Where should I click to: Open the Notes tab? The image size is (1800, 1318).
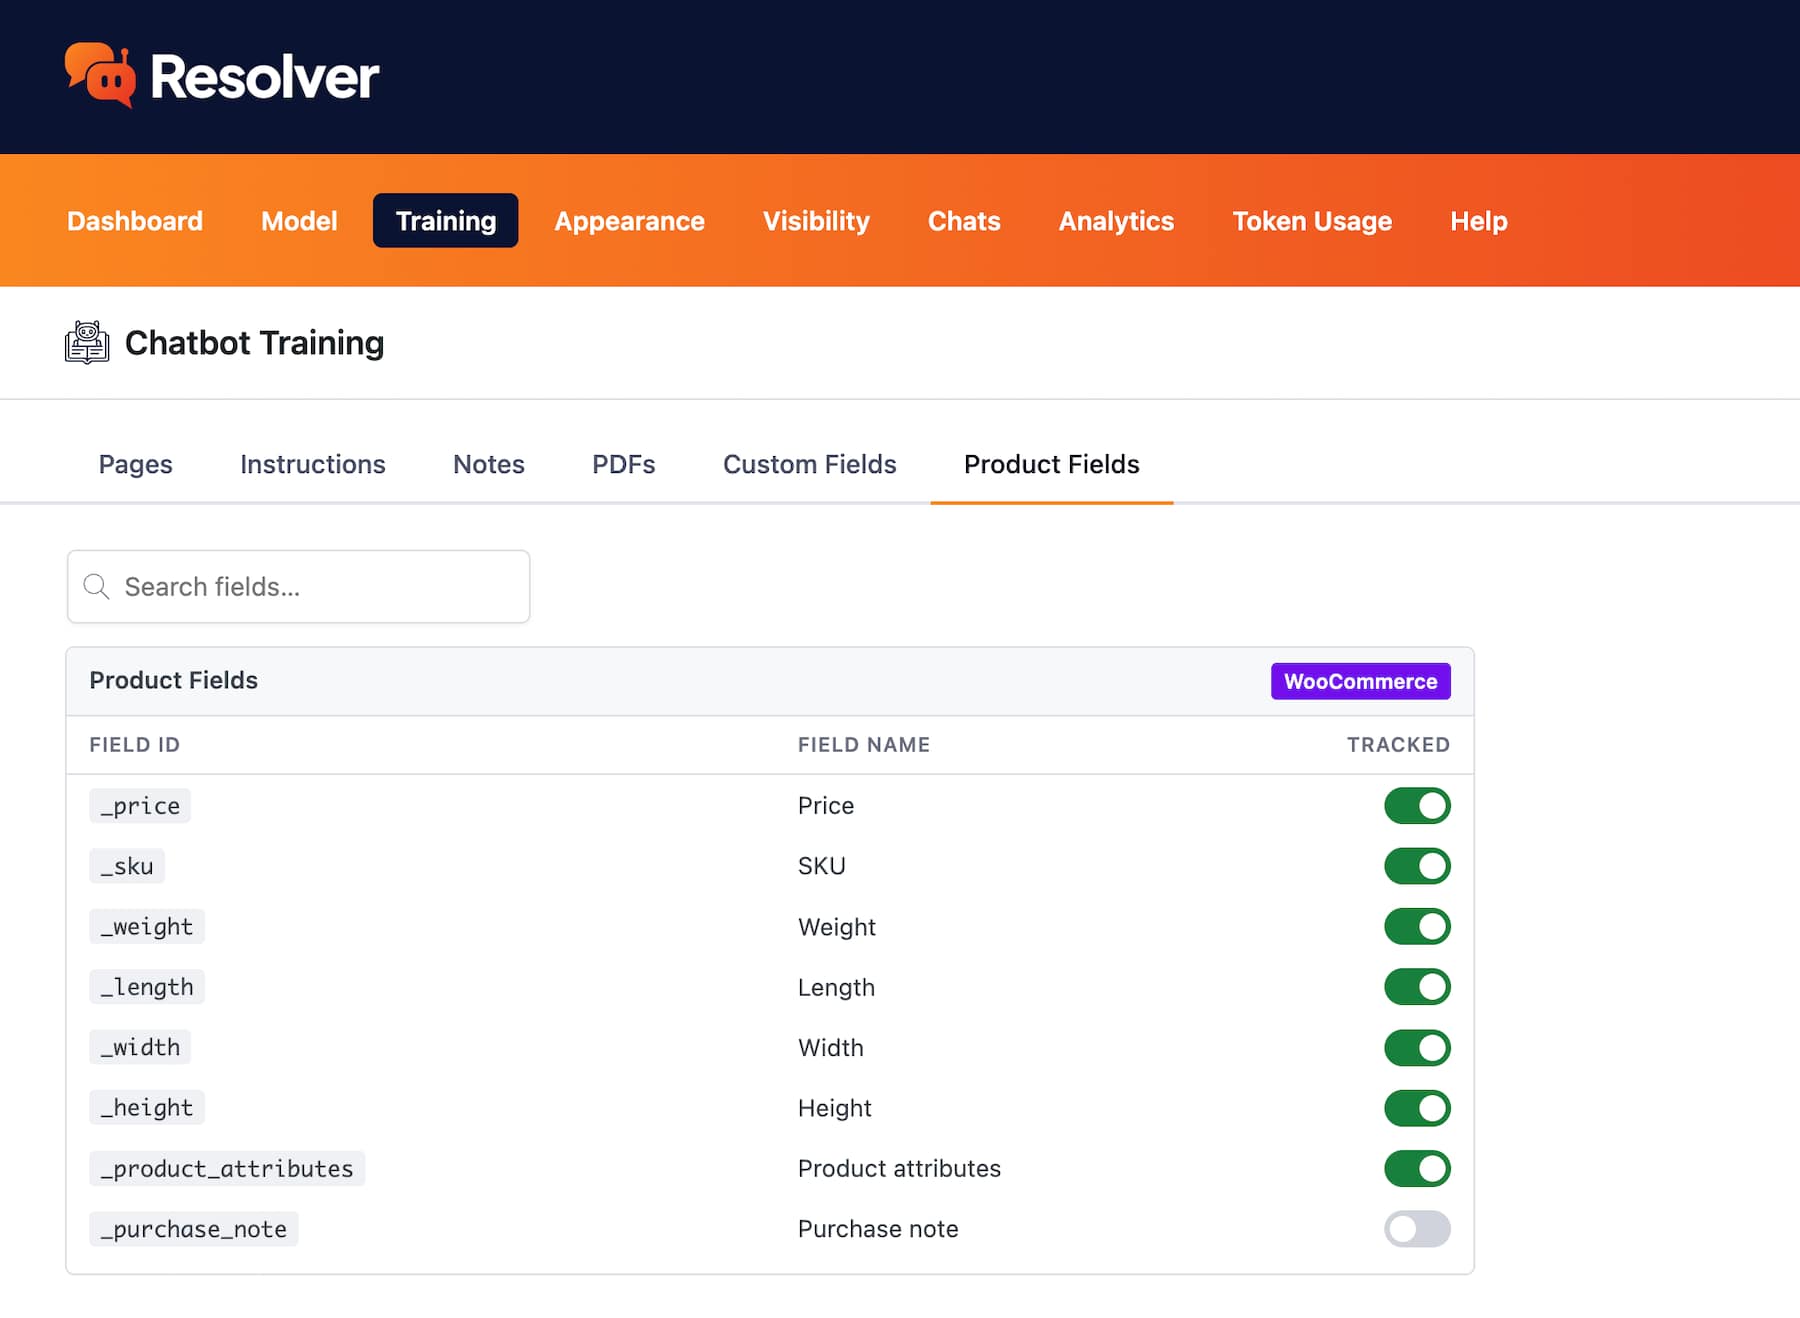(x=489, y=465)
